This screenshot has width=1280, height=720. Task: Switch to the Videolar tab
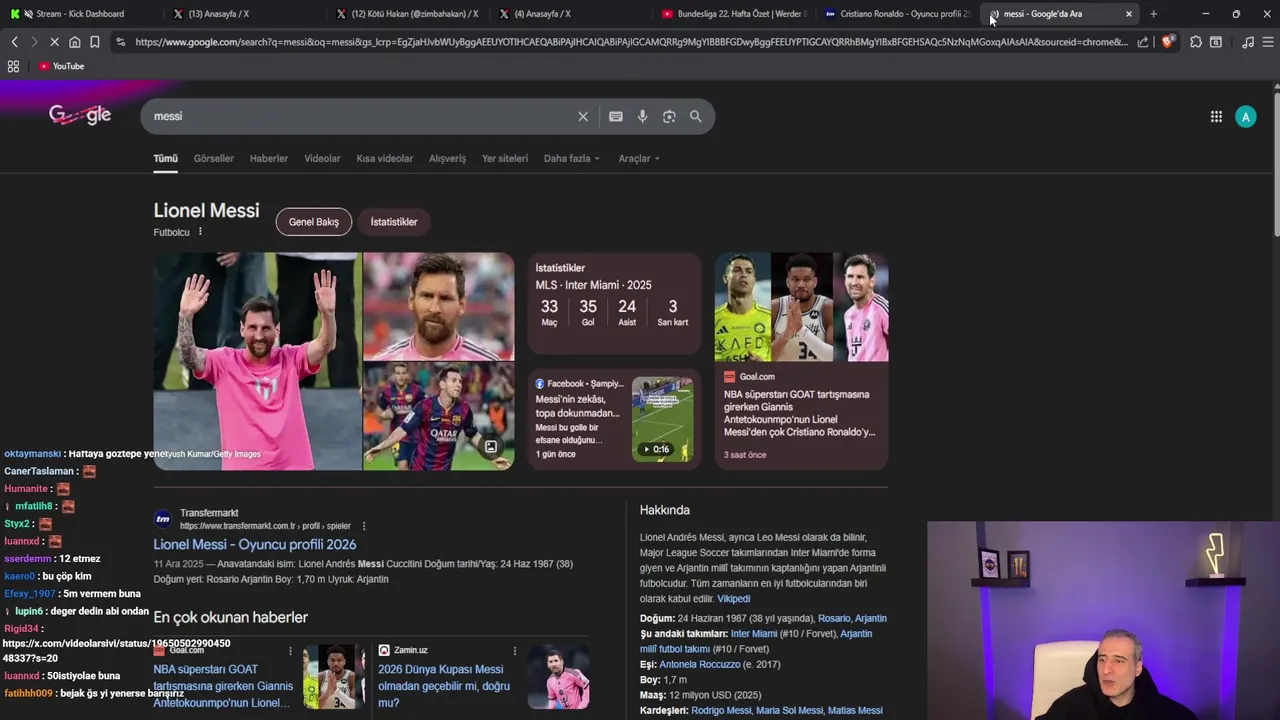coord(322,158)
